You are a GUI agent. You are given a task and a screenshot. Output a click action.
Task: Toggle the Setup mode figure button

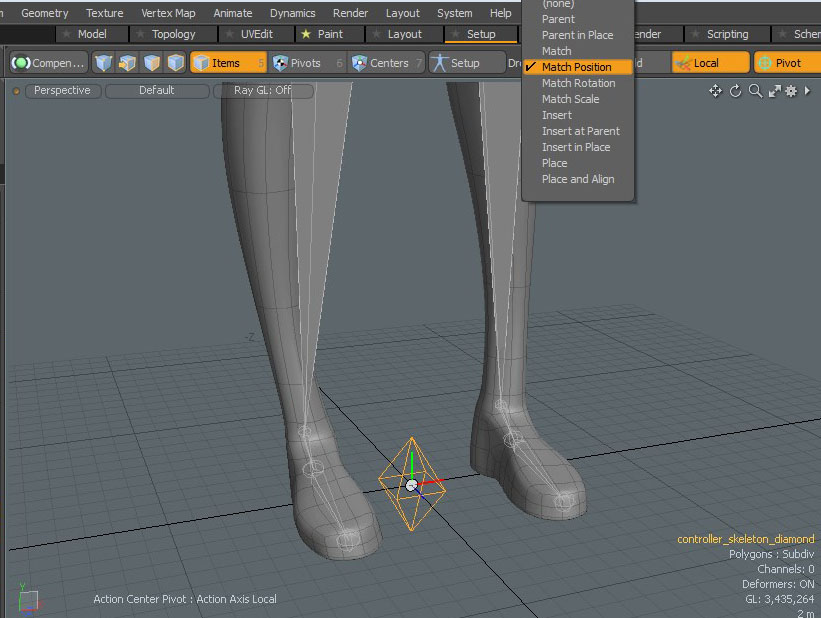tap(467, 63)
